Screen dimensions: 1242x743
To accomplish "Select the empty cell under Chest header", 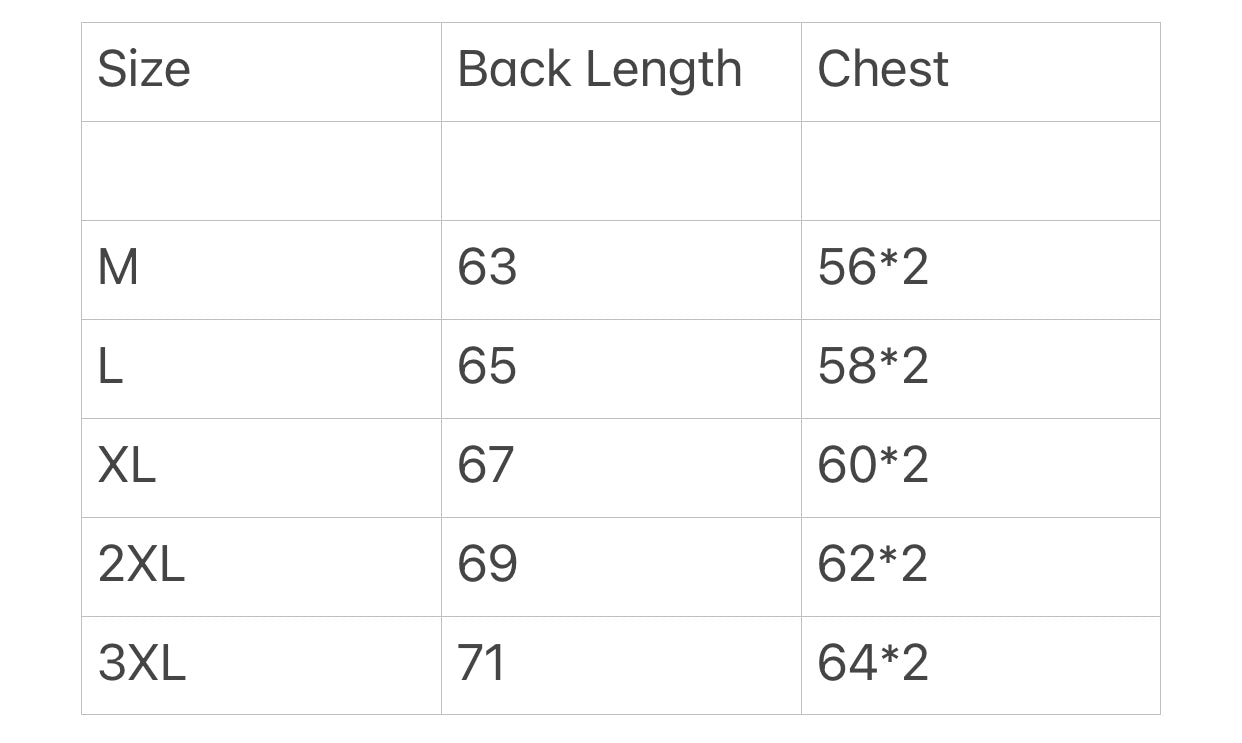I will pos(980,171).
